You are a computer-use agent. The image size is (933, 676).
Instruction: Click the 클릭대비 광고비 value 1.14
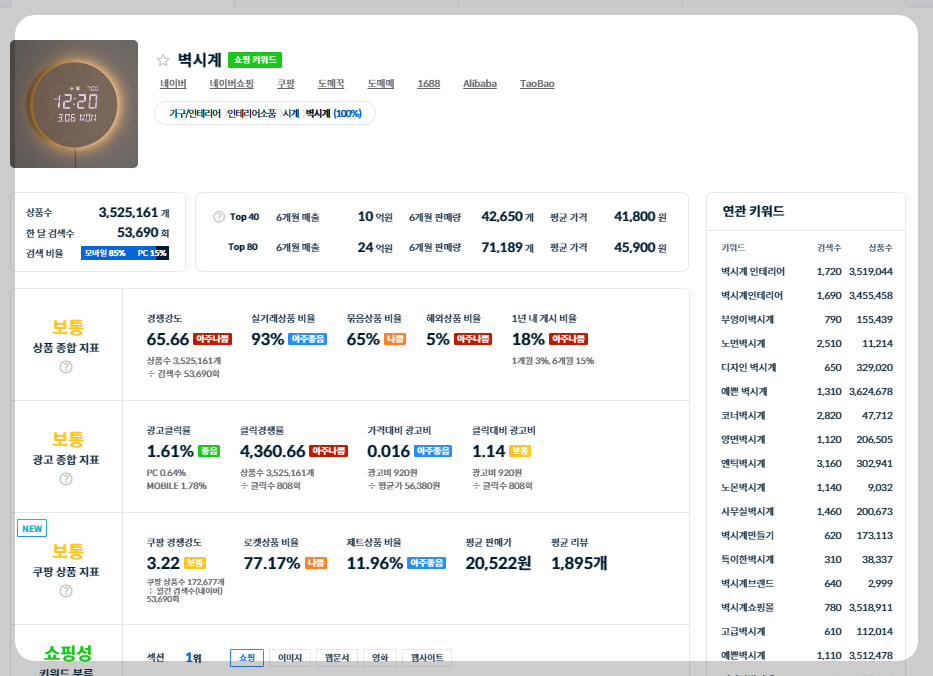pyautogui.click(x=489, y=451)
